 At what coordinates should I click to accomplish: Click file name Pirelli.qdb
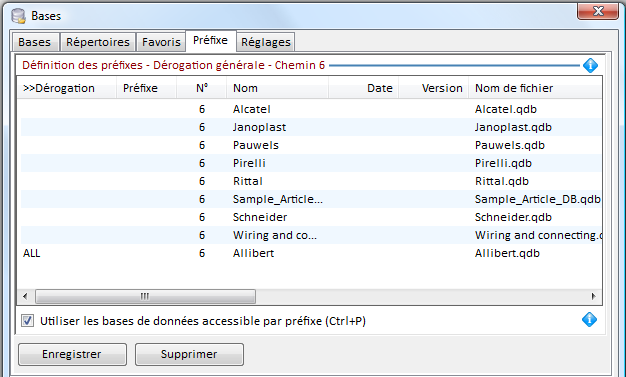[503, 163]
